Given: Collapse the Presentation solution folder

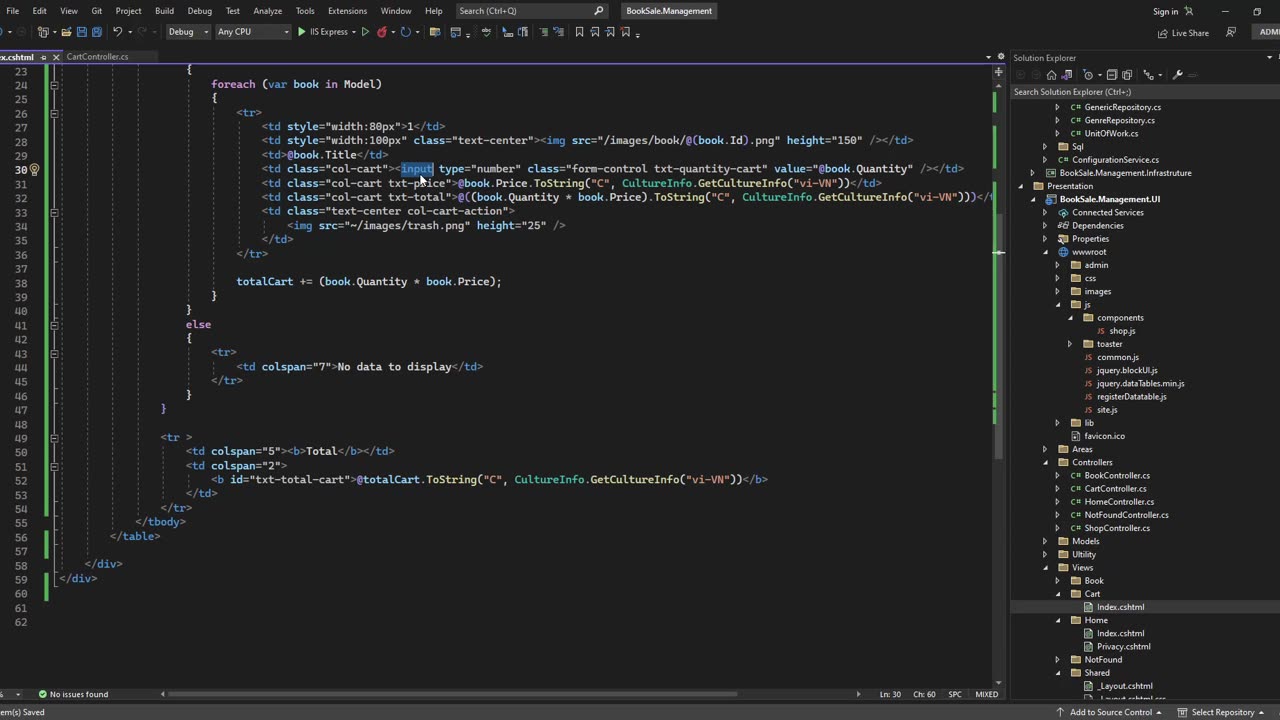Looking at the screenshot, I should [1021, 186].
